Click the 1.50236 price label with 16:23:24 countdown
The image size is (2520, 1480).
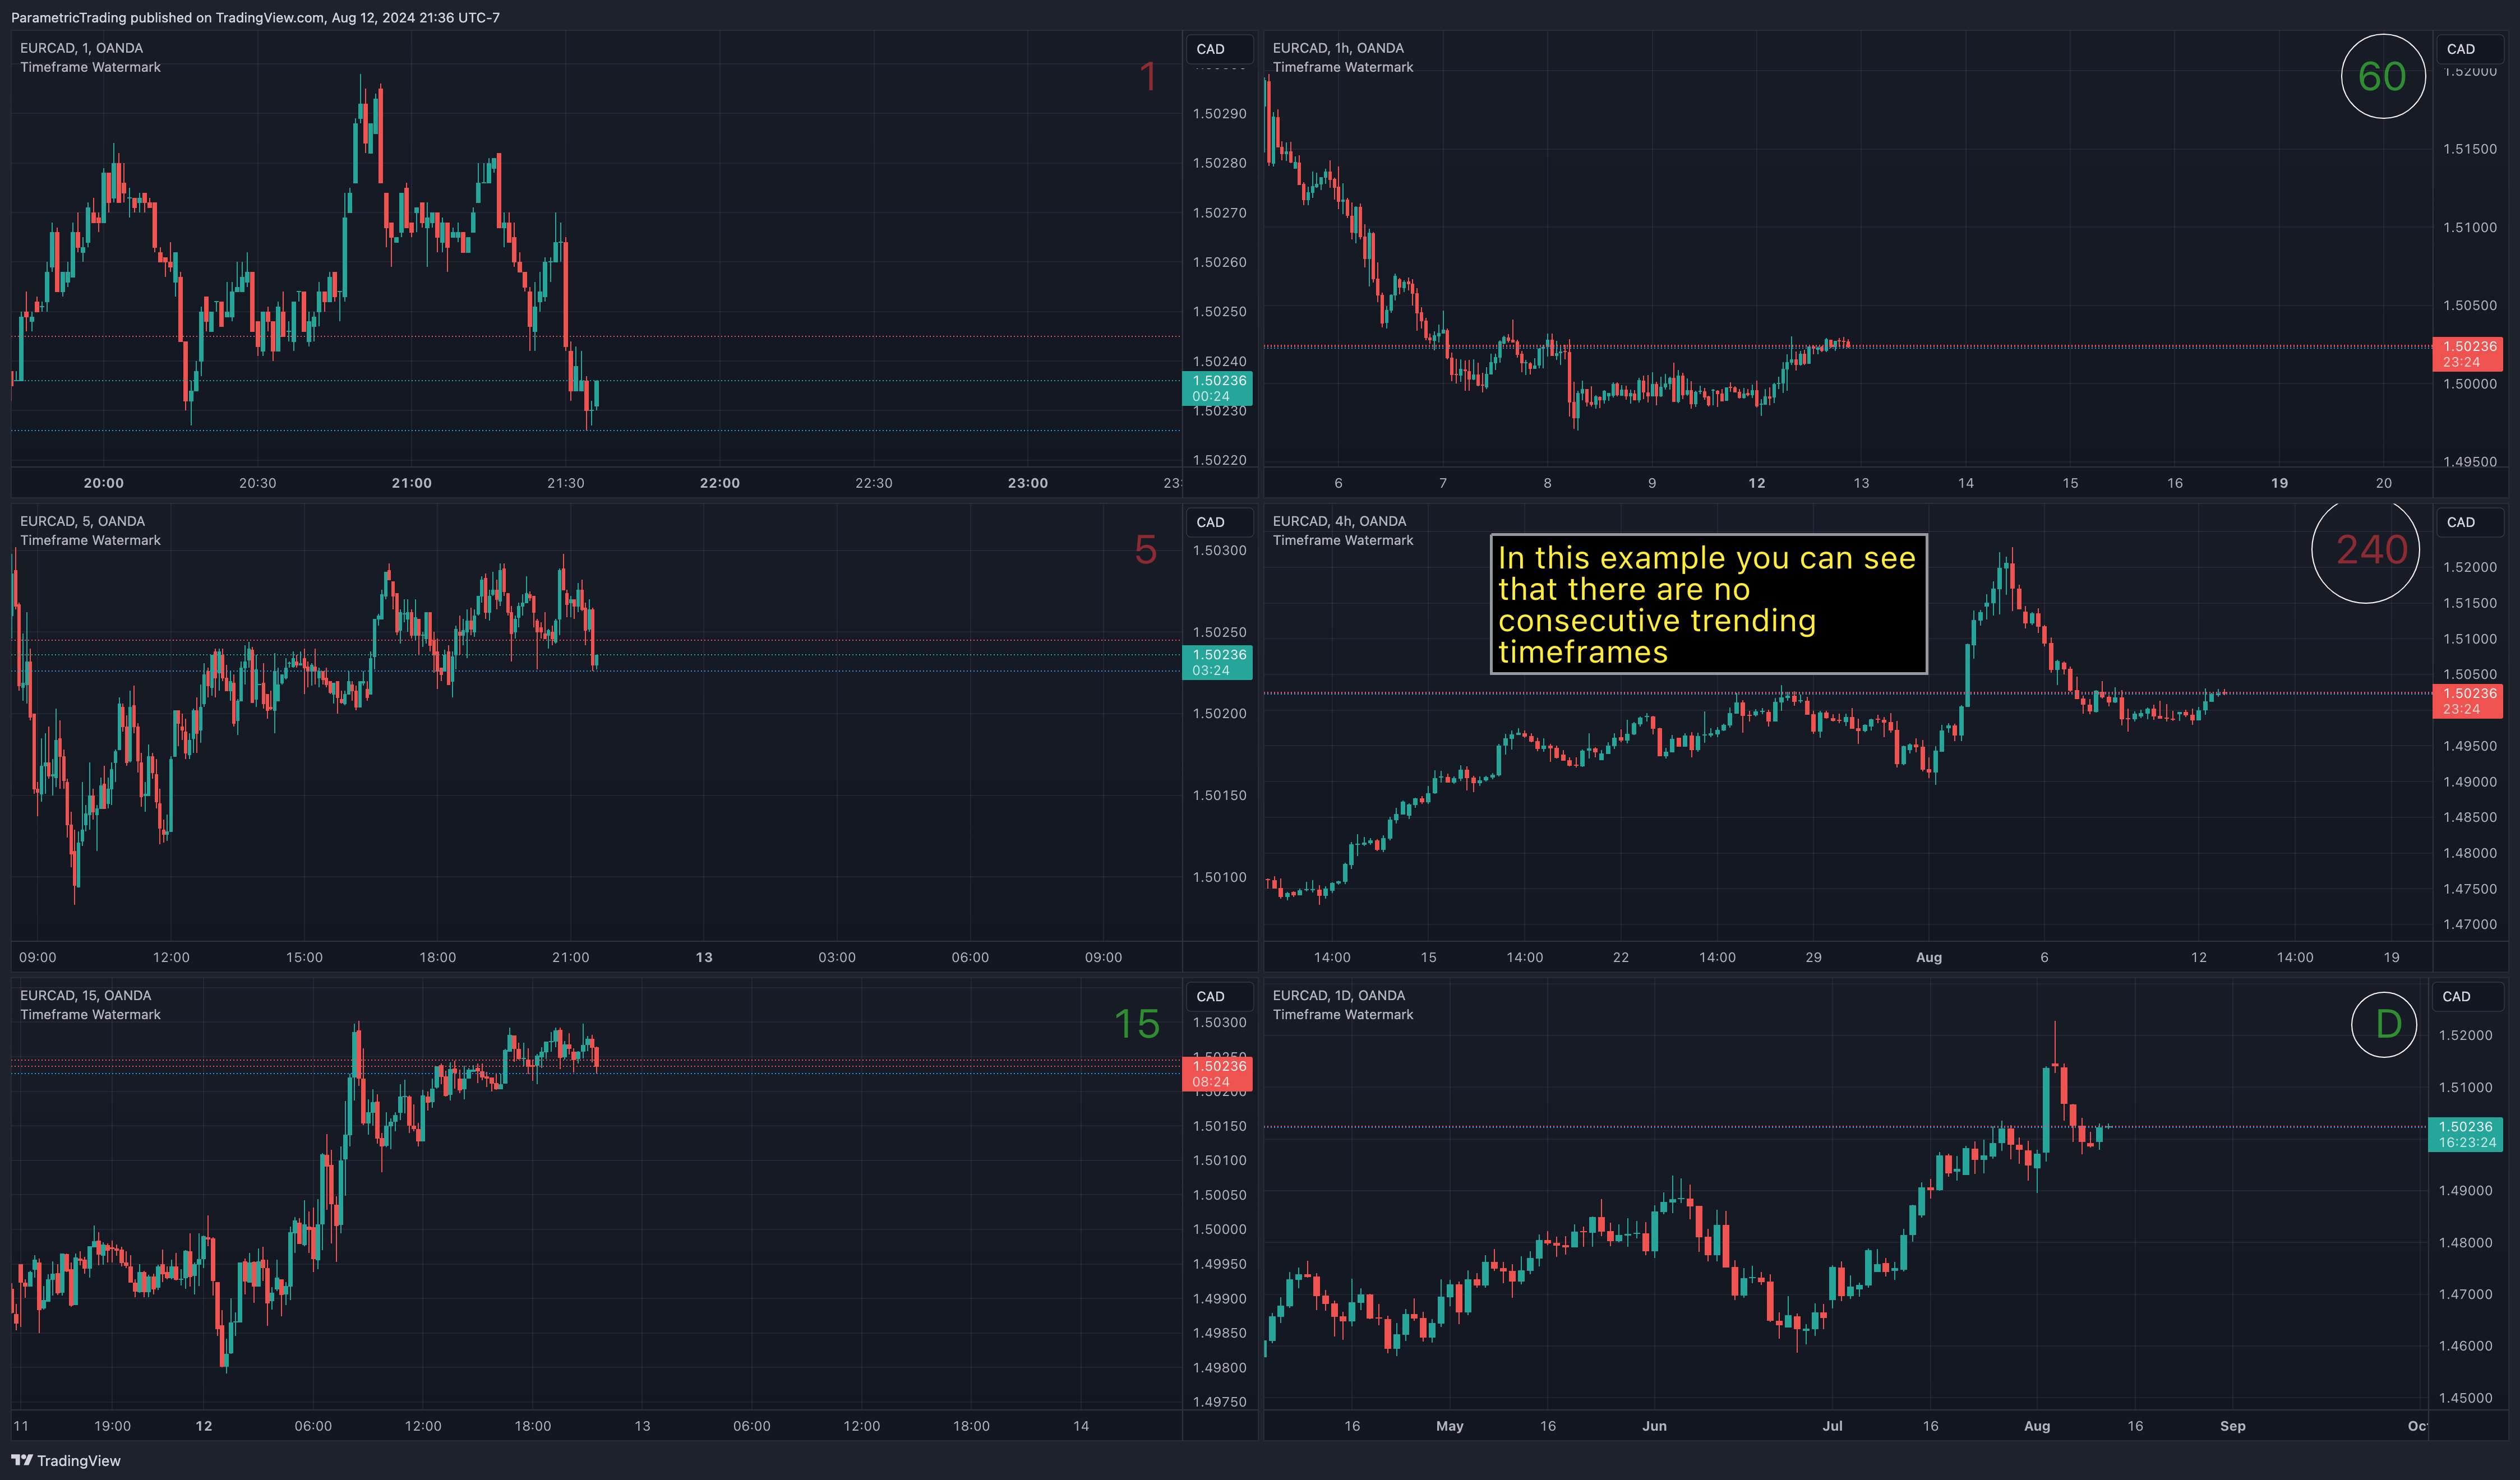pos(2466,1134)
